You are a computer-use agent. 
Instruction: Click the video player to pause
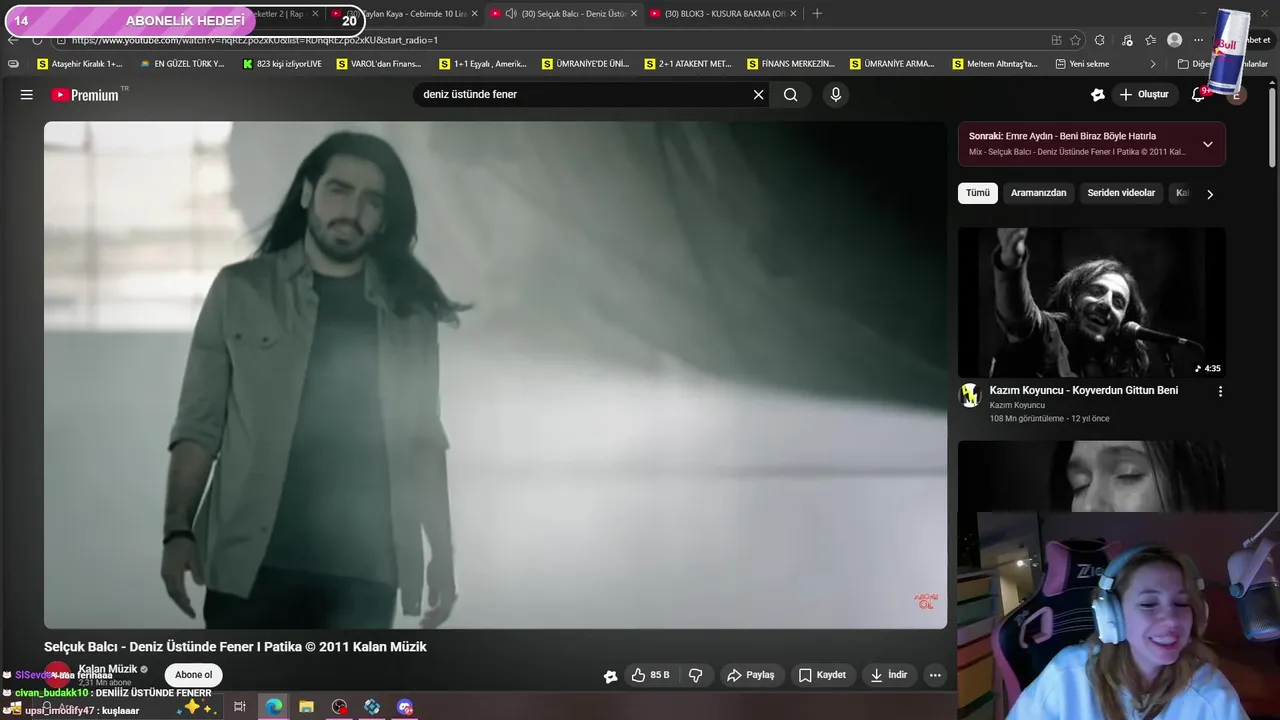tap(495, 375)
